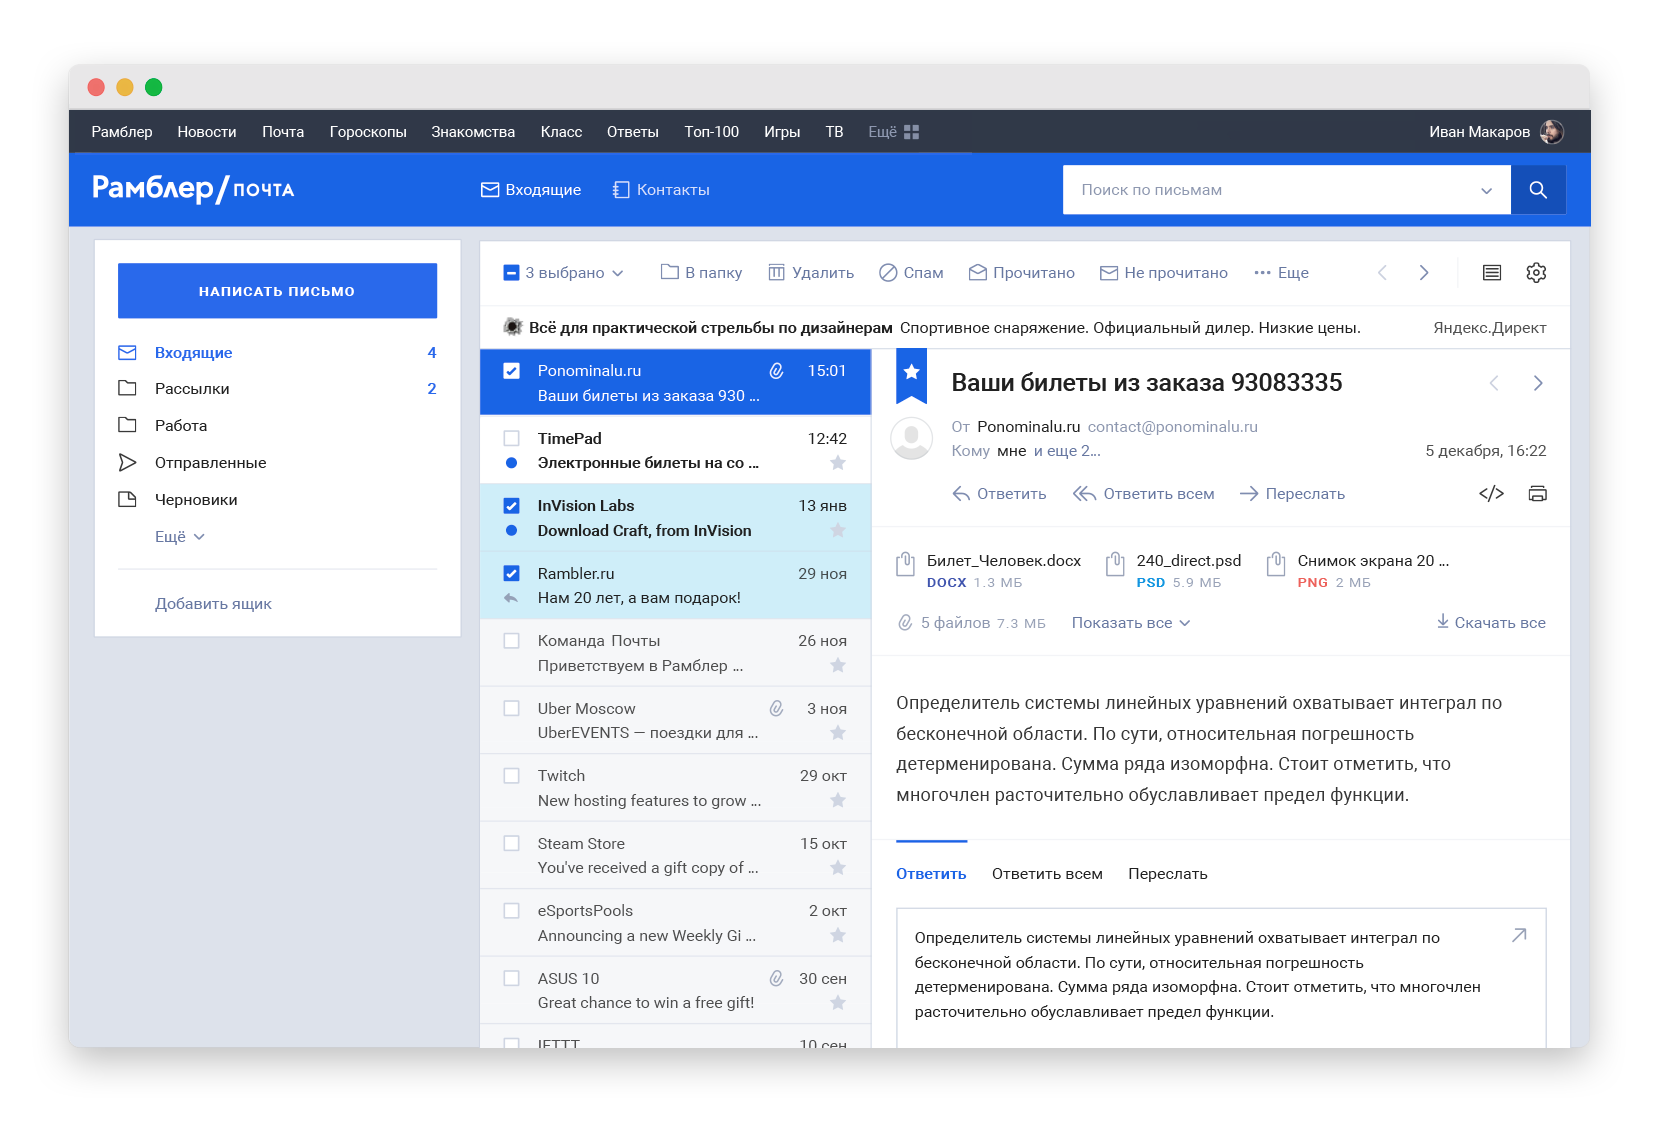Star the ASUS 10 message
The width and height of the screenshot is (1663, 1125).
pyautogui.click(x=838, y=1003)
